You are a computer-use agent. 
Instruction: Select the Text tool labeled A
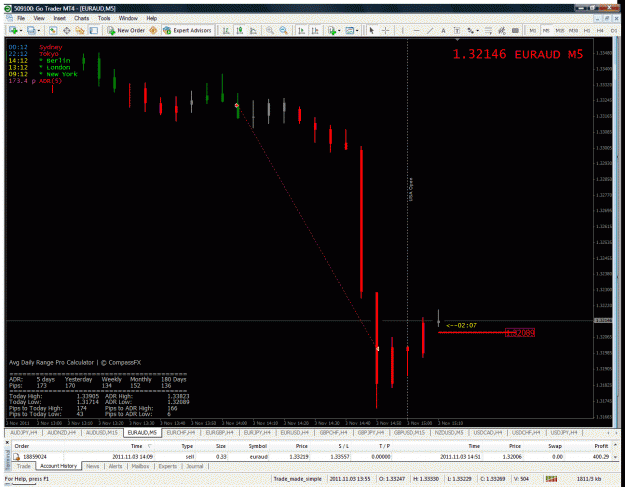443,30
